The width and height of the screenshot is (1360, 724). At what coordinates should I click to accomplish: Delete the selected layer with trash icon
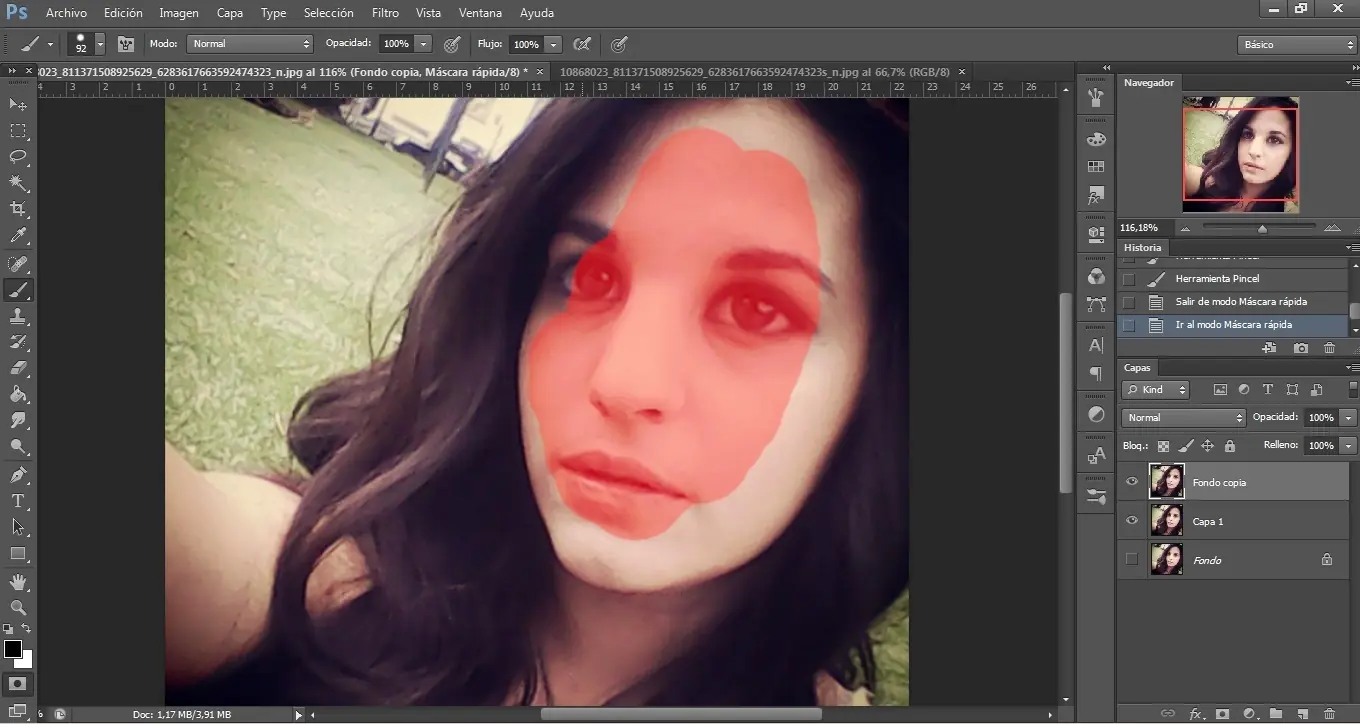coord(1329,714)
